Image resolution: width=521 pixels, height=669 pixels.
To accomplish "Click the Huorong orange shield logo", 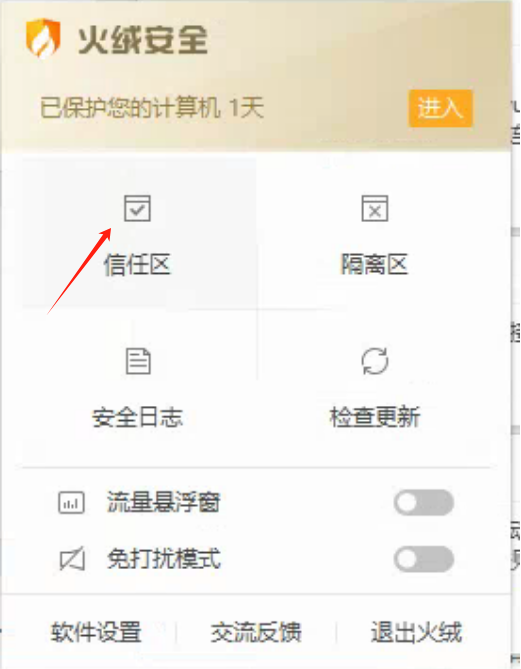I will coord(43,38).
